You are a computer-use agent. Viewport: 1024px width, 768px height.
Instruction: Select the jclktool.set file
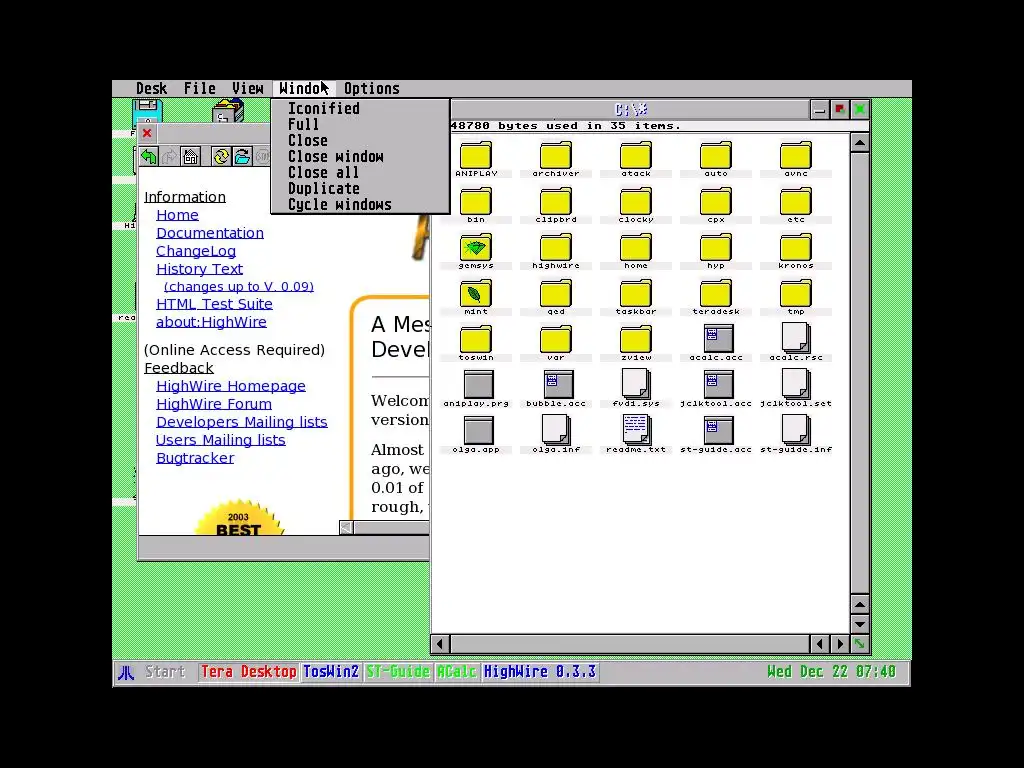[795, 389]
